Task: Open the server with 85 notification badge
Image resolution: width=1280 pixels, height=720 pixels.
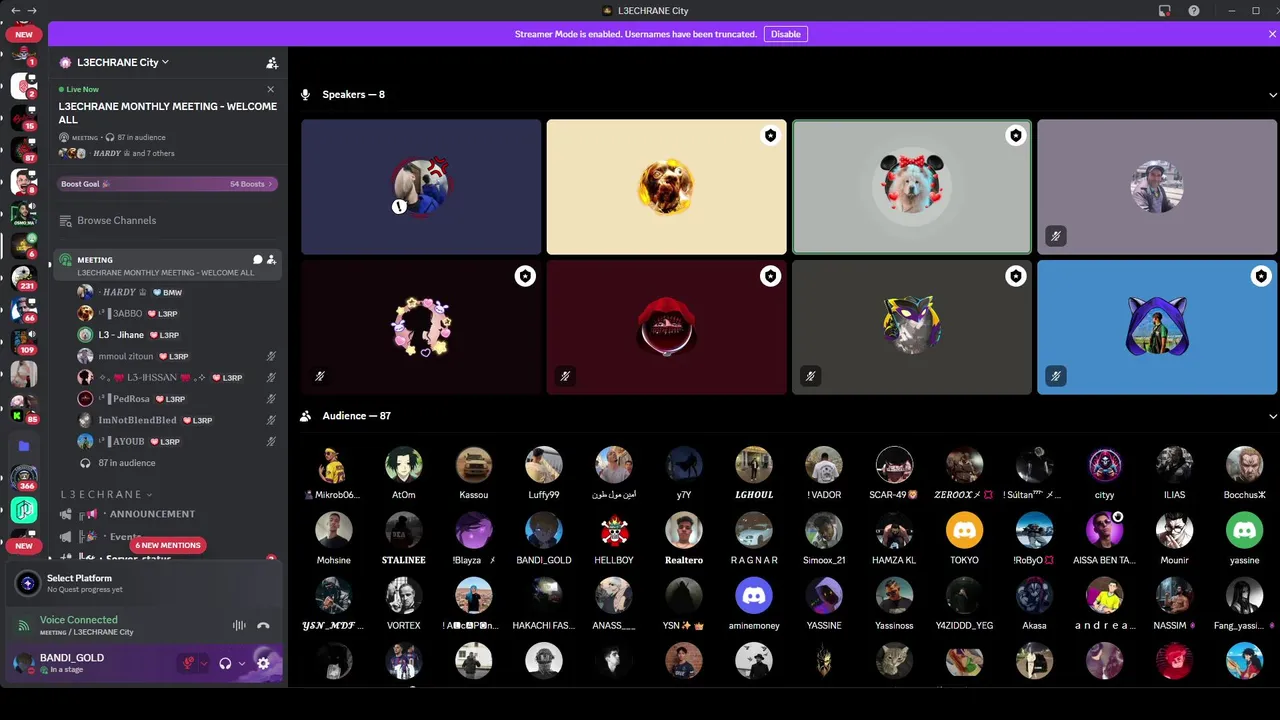Action: coord(24,407)
